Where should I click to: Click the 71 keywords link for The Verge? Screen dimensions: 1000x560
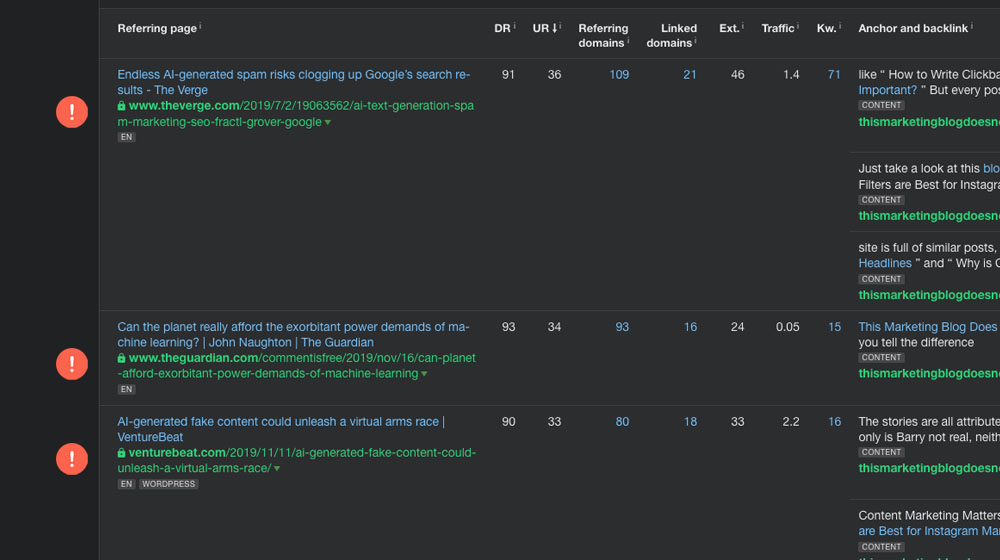coord(834,75)
